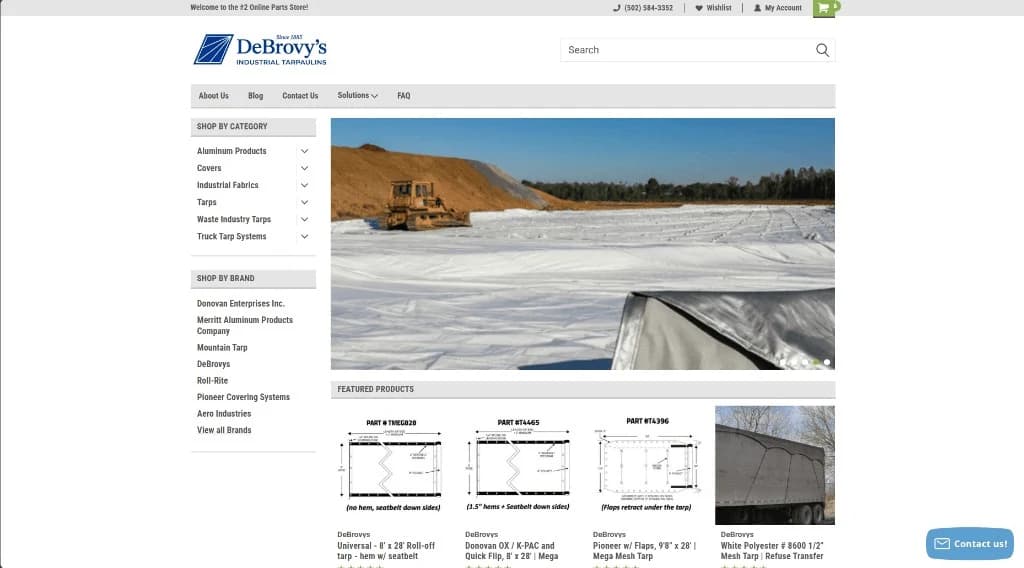Expand the Aluminum Products category chevron
Viewport: 1024px width, 568px height.
pyautogui.click(x=304, y=151)
